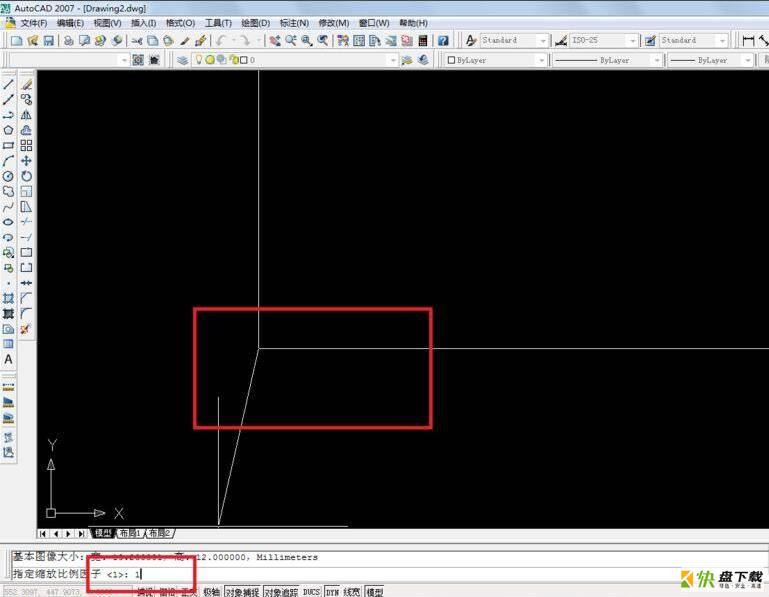Select the Rotate modify tool
Image resolution: width=769 pixels, height=597 pixels.
[26, 176]
